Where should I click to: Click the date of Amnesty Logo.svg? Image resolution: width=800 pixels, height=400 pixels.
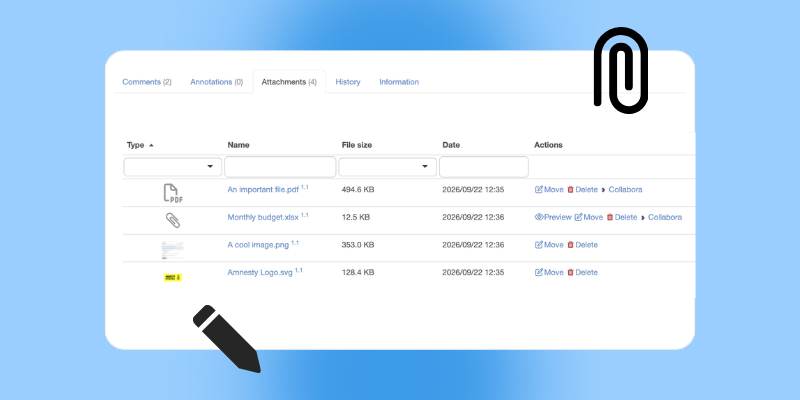coord(473,272)
